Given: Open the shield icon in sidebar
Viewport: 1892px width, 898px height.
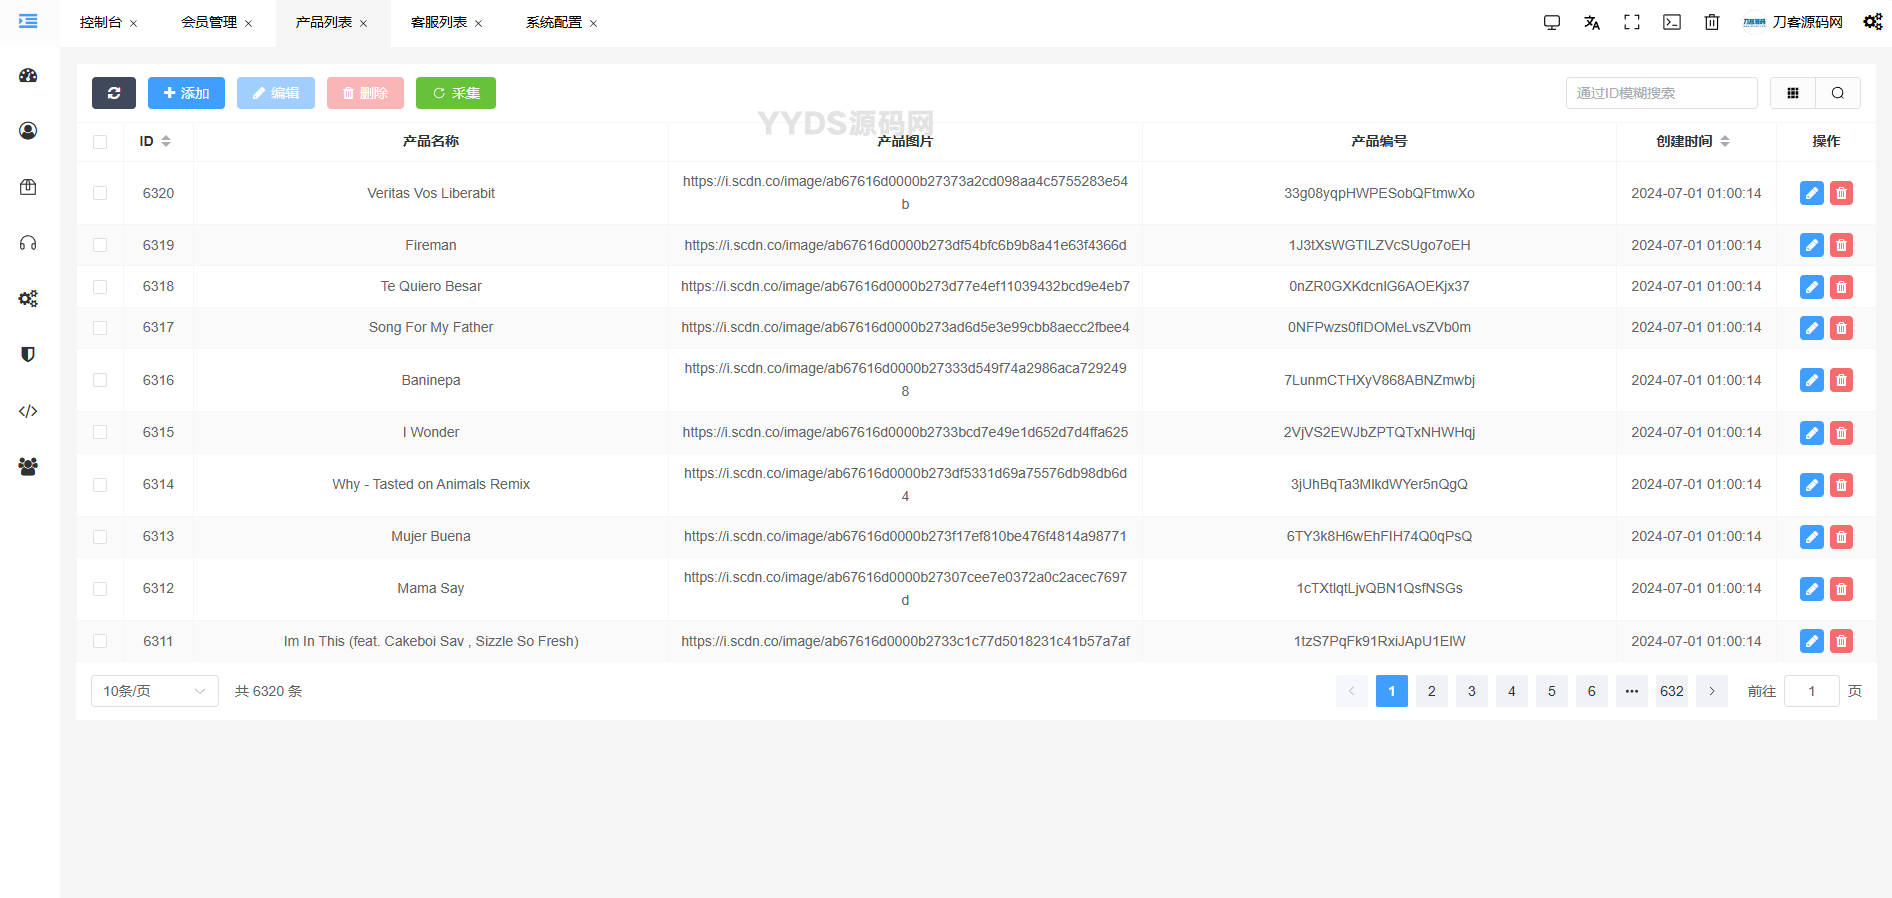Looking at the screenshot, I should (x=28, y=355).
